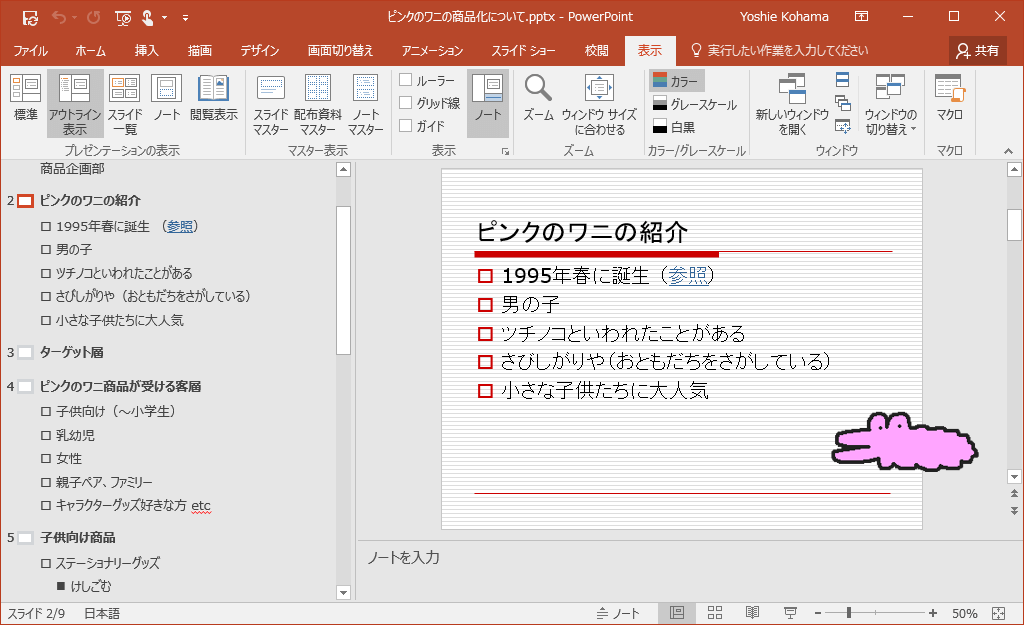Enable the Ruler (ルーラー) checkbox
This screenshot has width=1024, height=625.
406,80
